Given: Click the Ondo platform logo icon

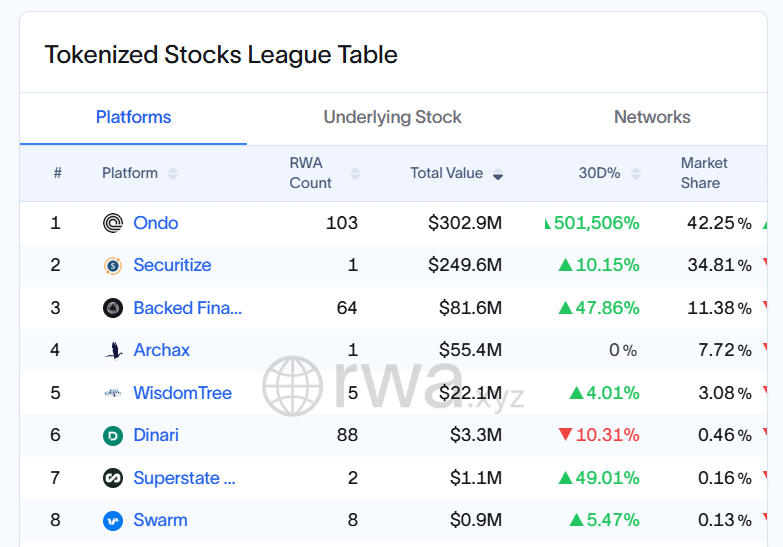Looking at the screenshot, I should tap(113, 223).
